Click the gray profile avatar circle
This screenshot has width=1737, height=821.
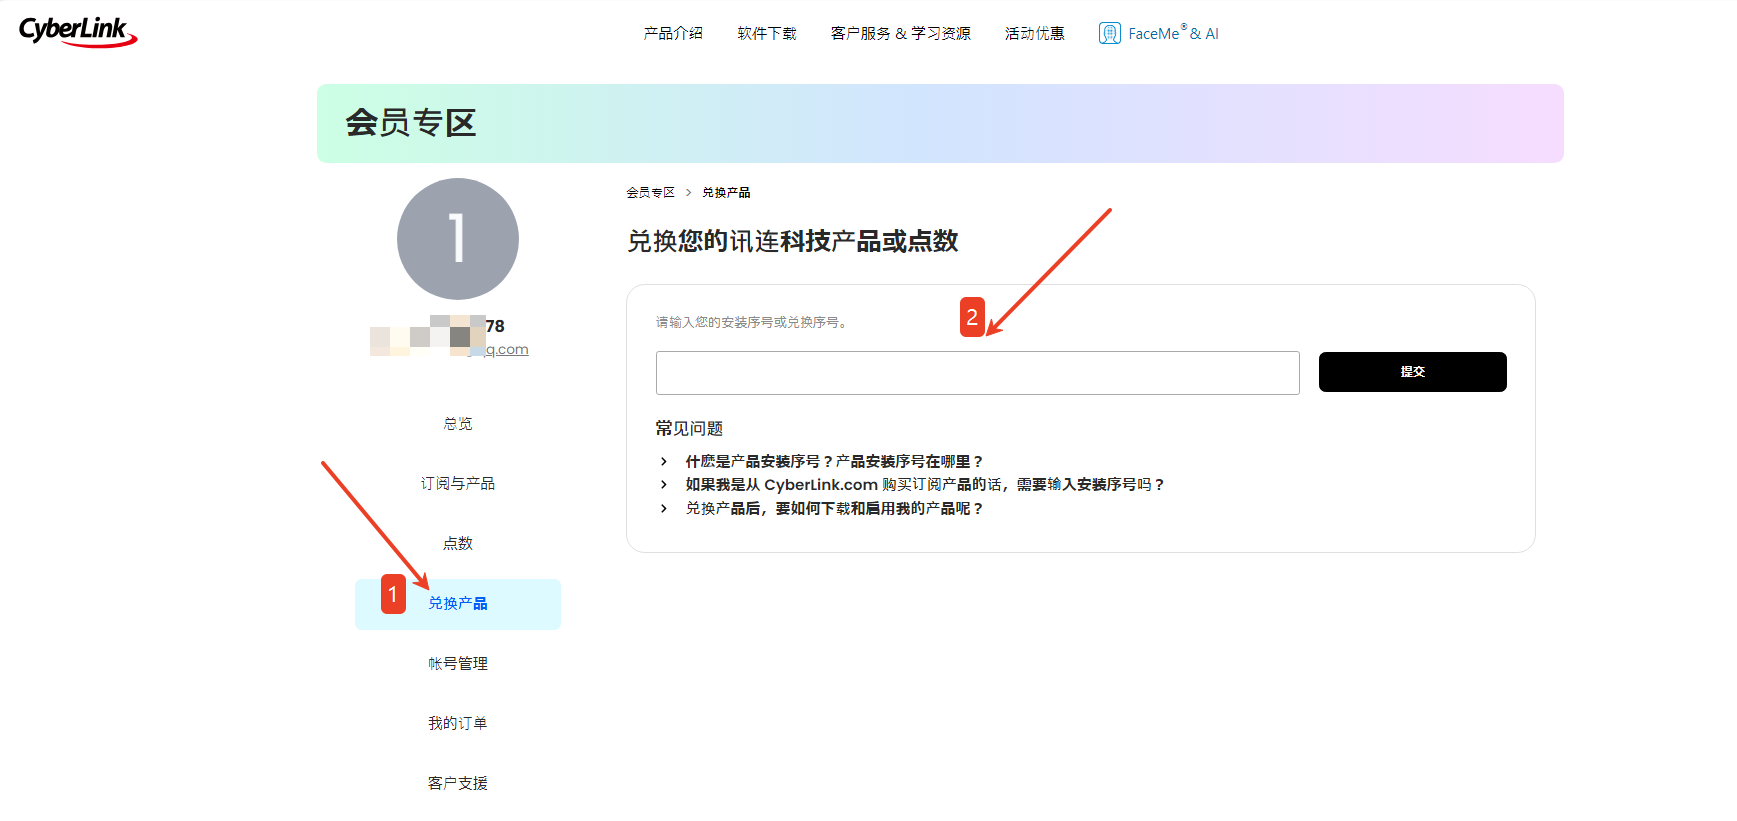pos(458,239)
